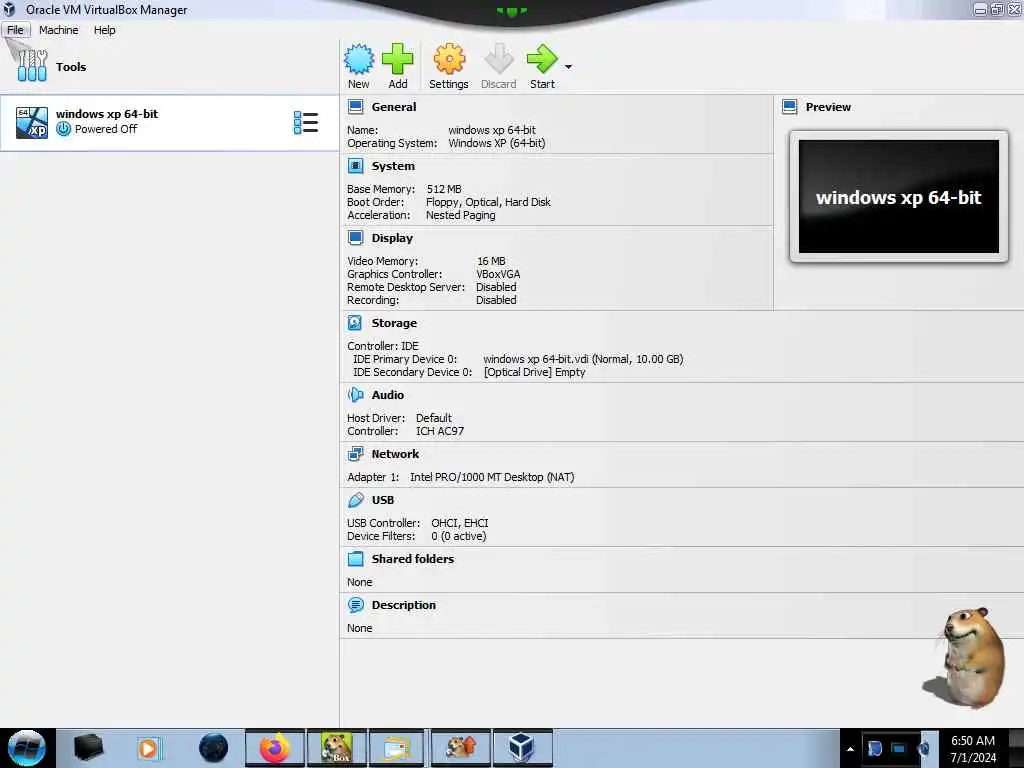
Task: Open the machine tools list menu icon
Action: click(306, 123)
